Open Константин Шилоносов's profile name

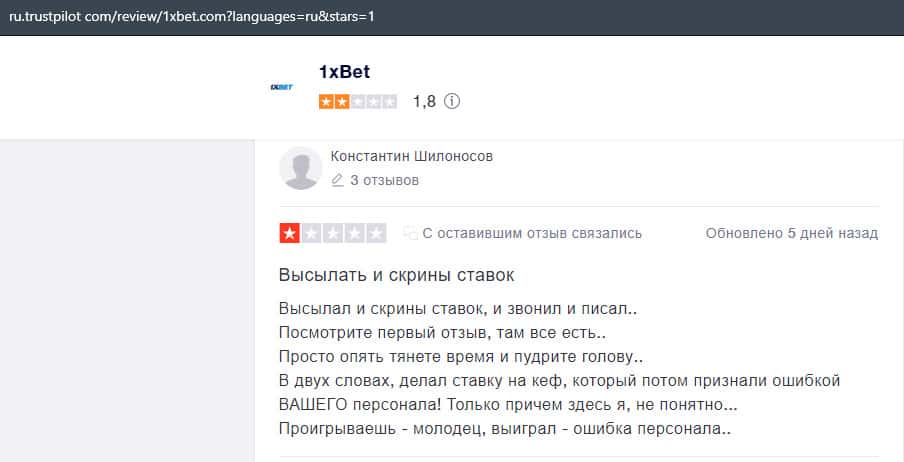click(411, 157)
